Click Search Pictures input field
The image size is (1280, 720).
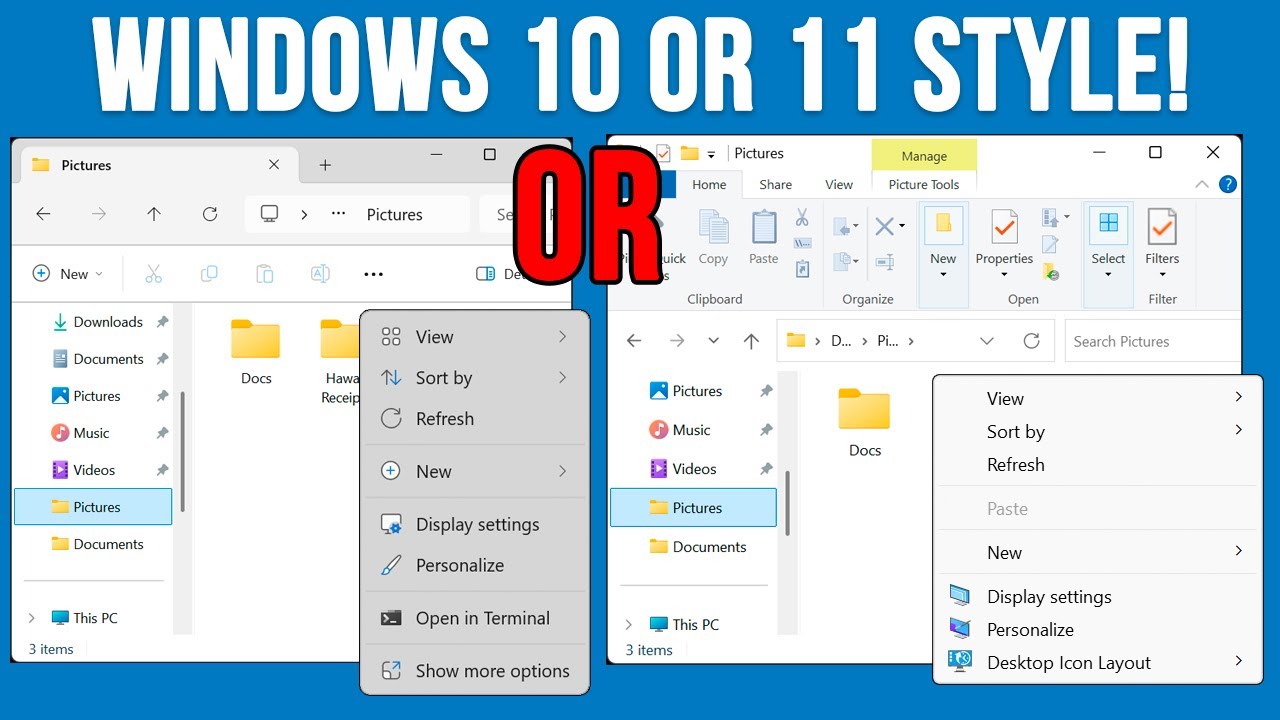[1153, 341]
